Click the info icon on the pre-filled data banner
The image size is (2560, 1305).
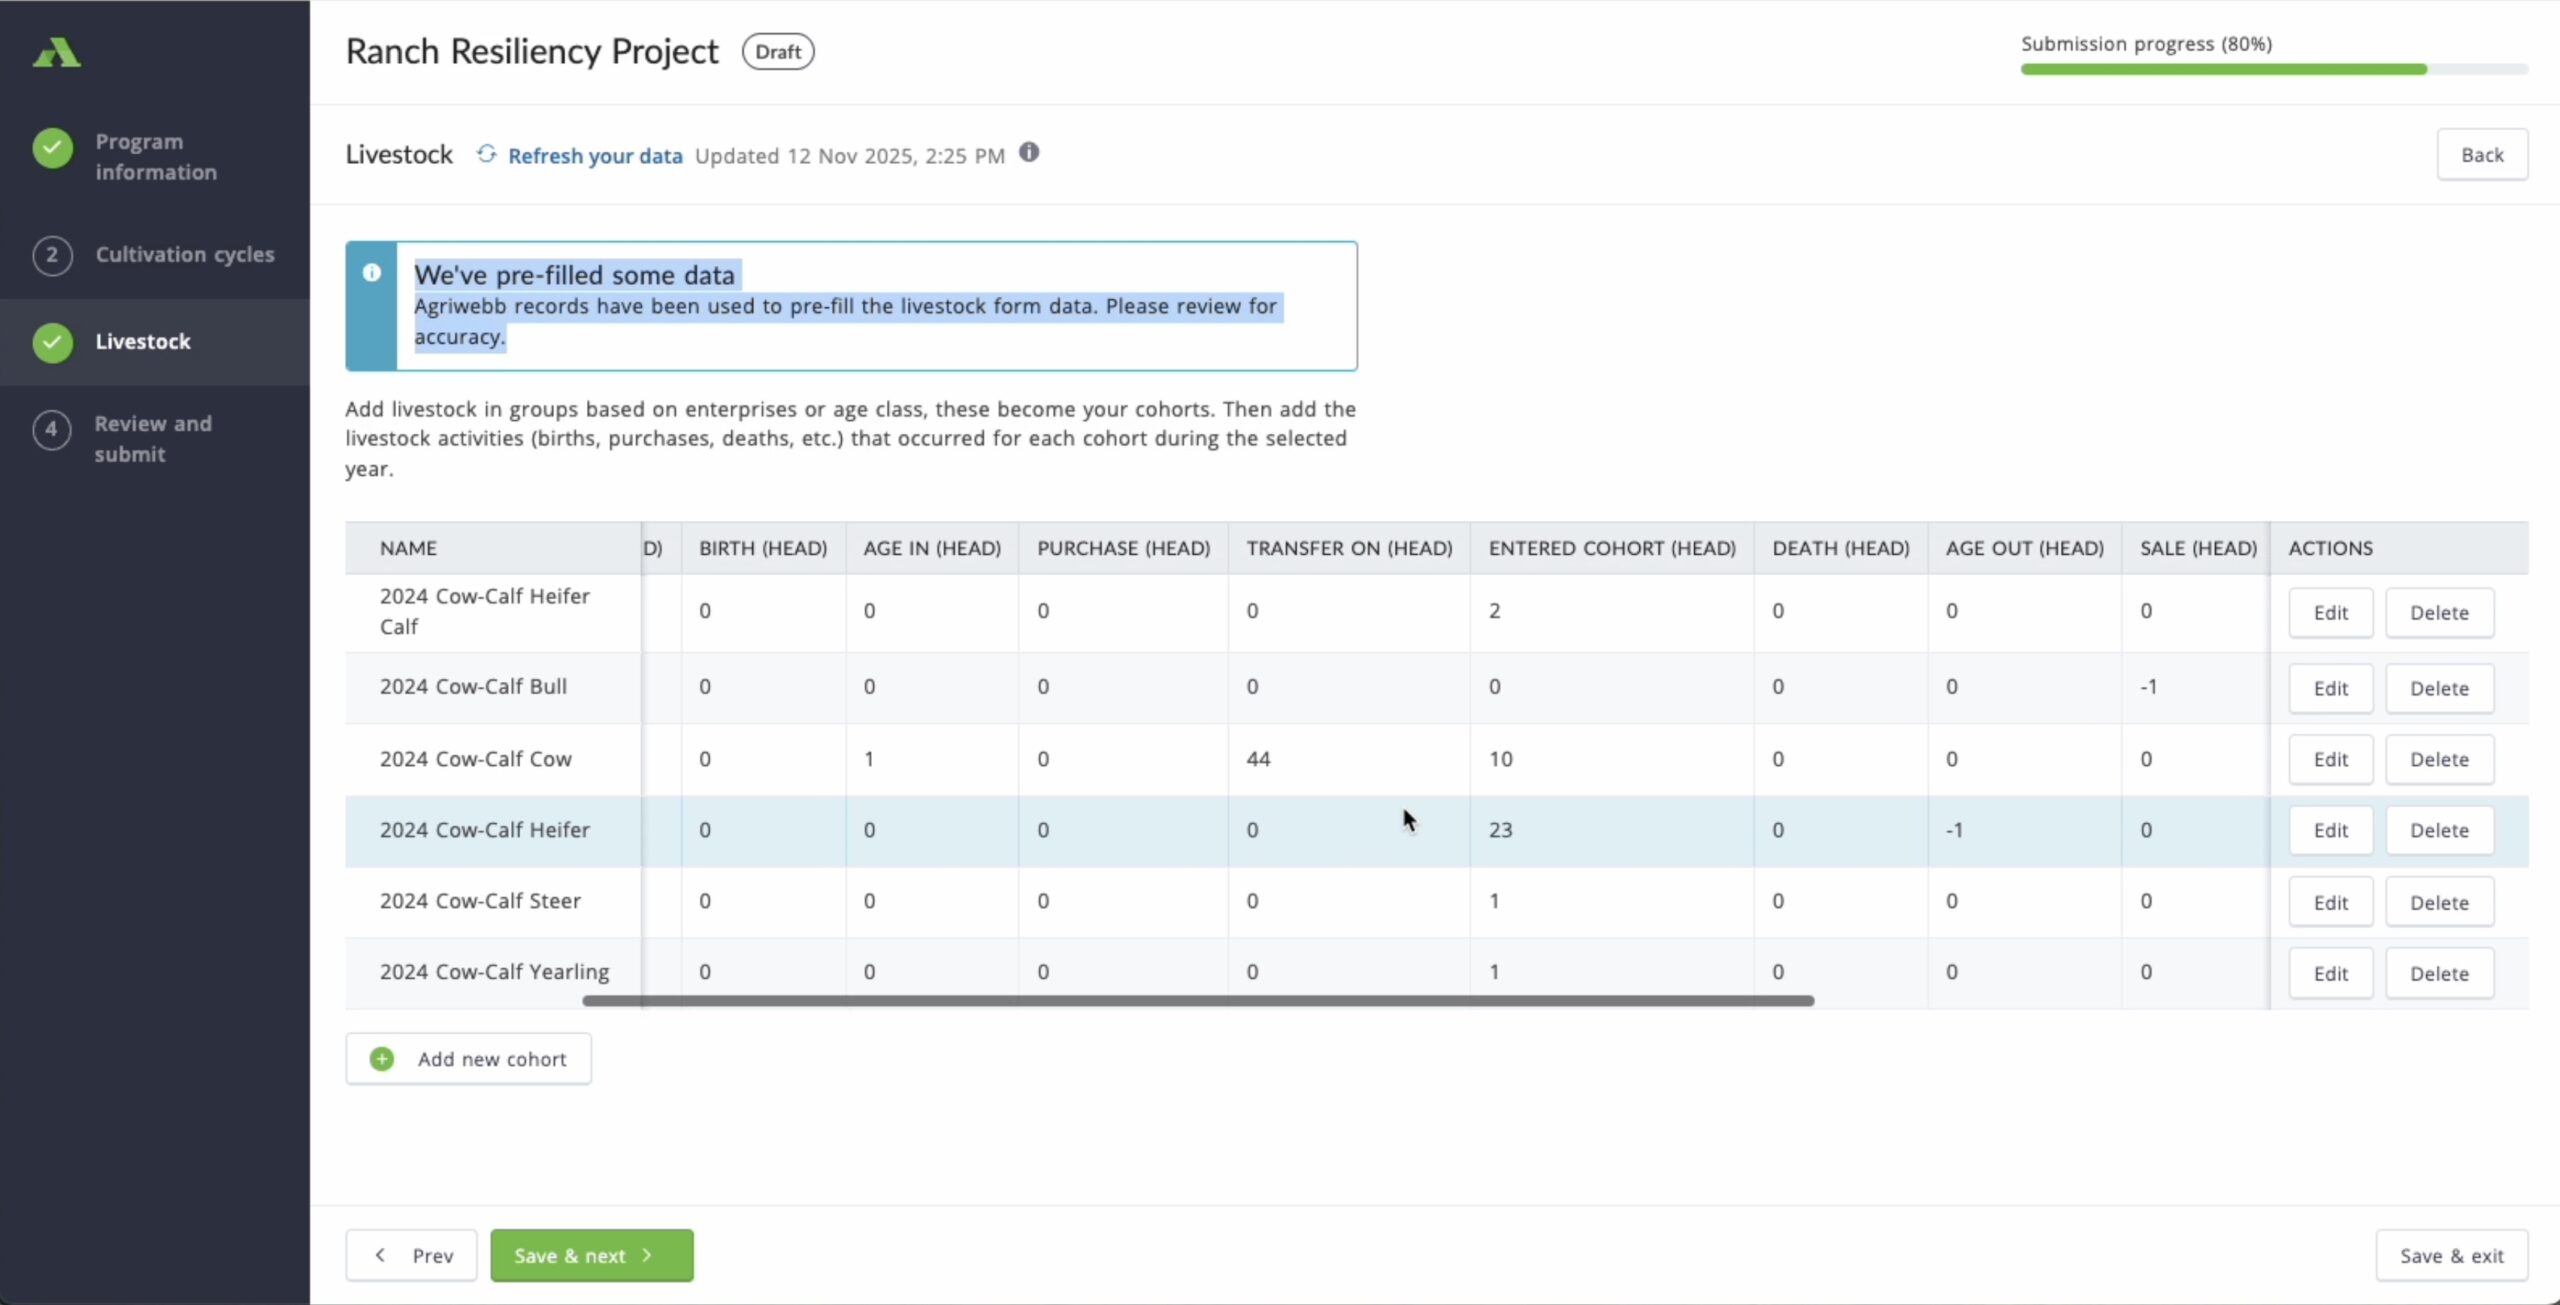(371, 272)
